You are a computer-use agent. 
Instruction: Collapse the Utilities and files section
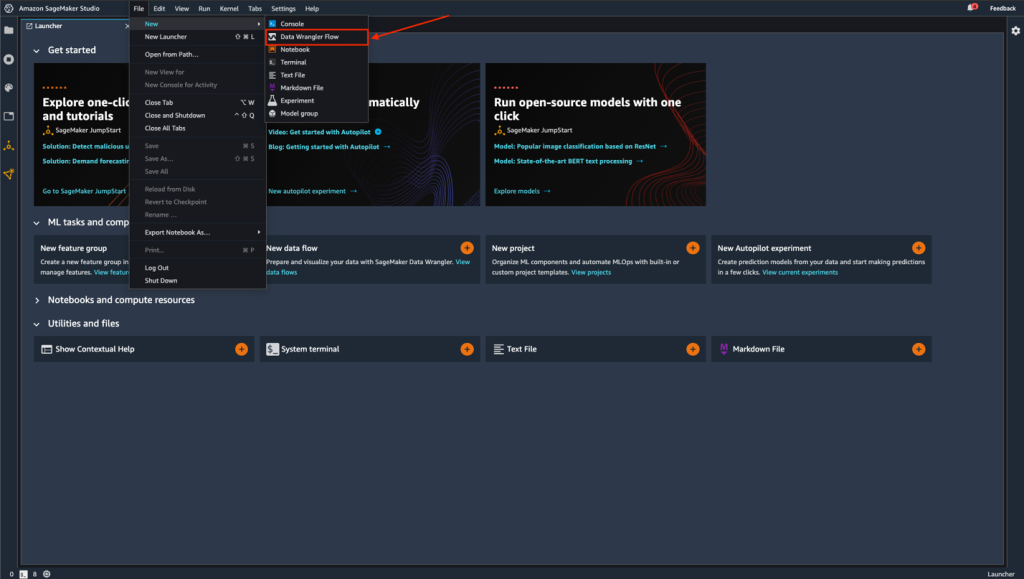coord(37,324)
